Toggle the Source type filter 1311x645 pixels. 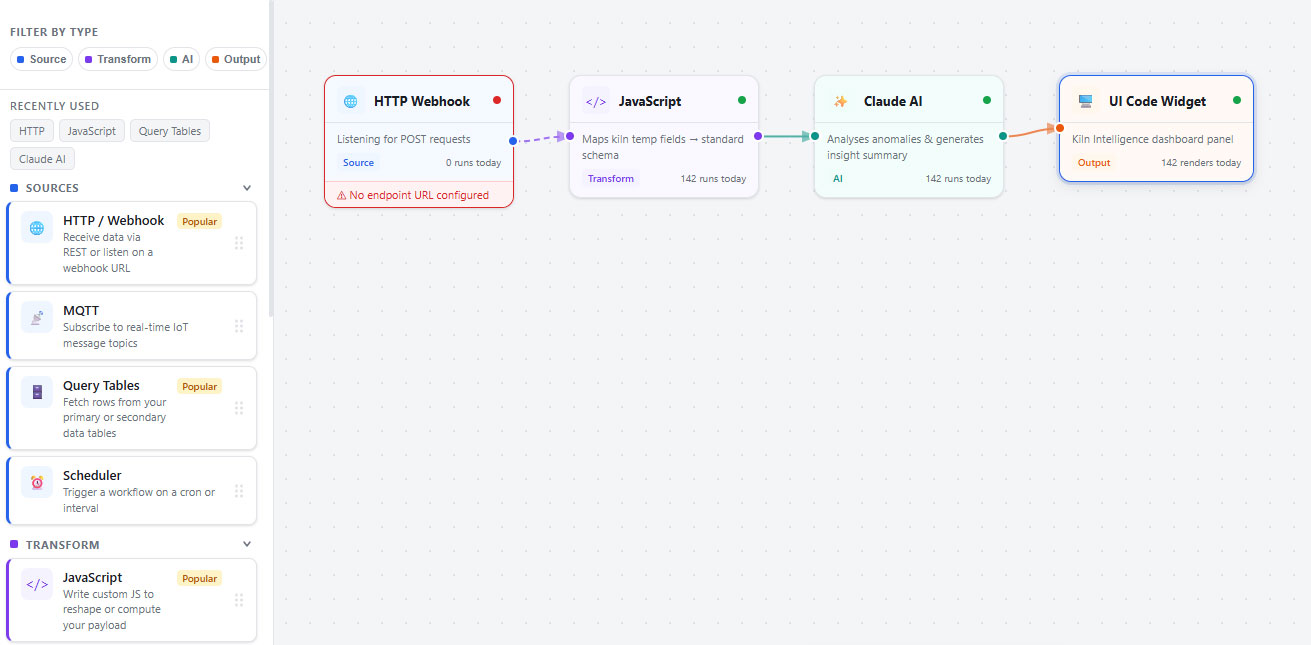click(42, 59)
